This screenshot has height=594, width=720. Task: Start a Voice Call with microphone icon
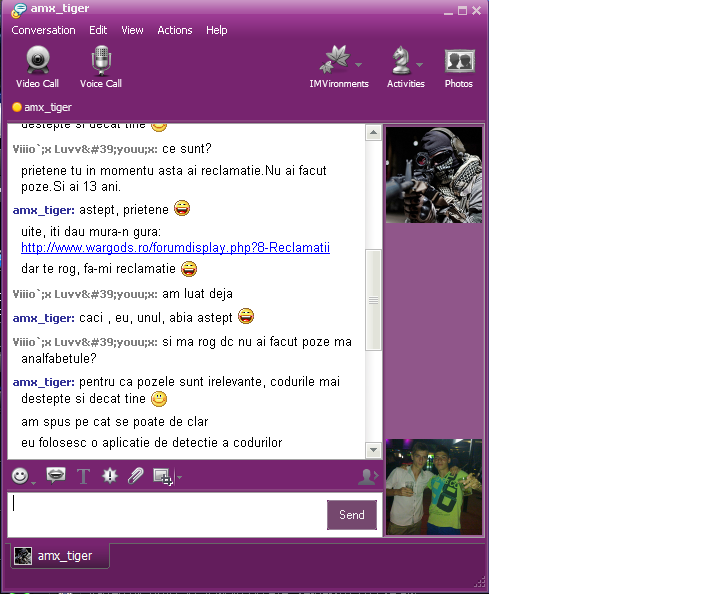101,67
